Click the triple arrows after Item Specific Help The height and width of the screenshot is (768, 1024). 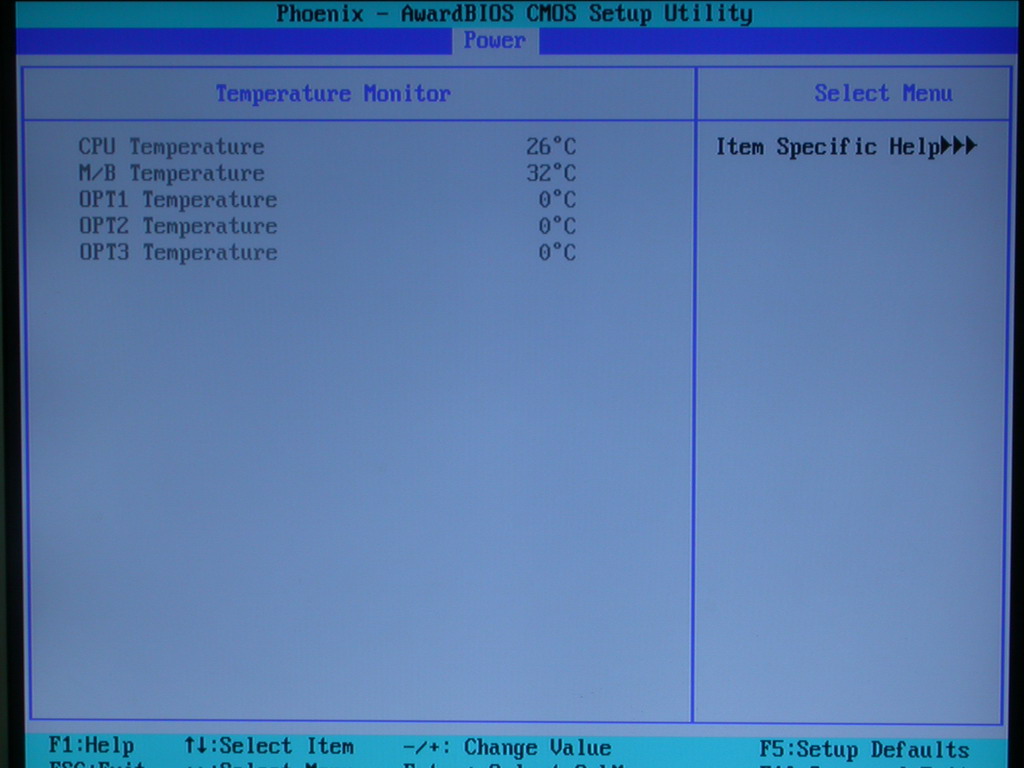[959, 146]
